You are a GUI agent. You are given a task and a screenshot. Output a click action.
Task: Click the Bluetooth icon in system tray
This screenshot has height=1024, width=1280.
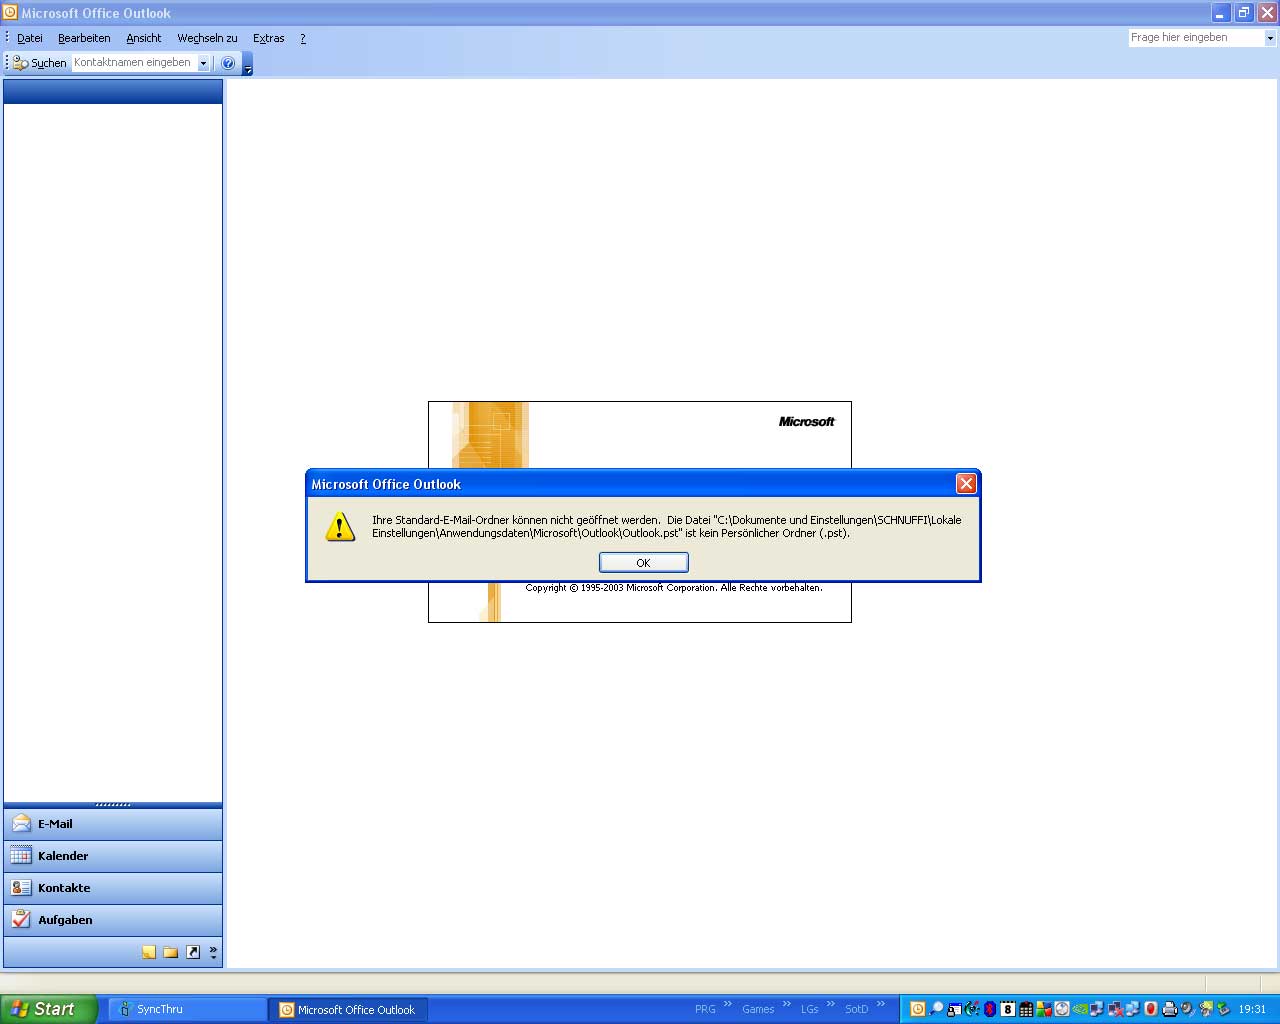pyautogui.click(x=990, y=1009)
